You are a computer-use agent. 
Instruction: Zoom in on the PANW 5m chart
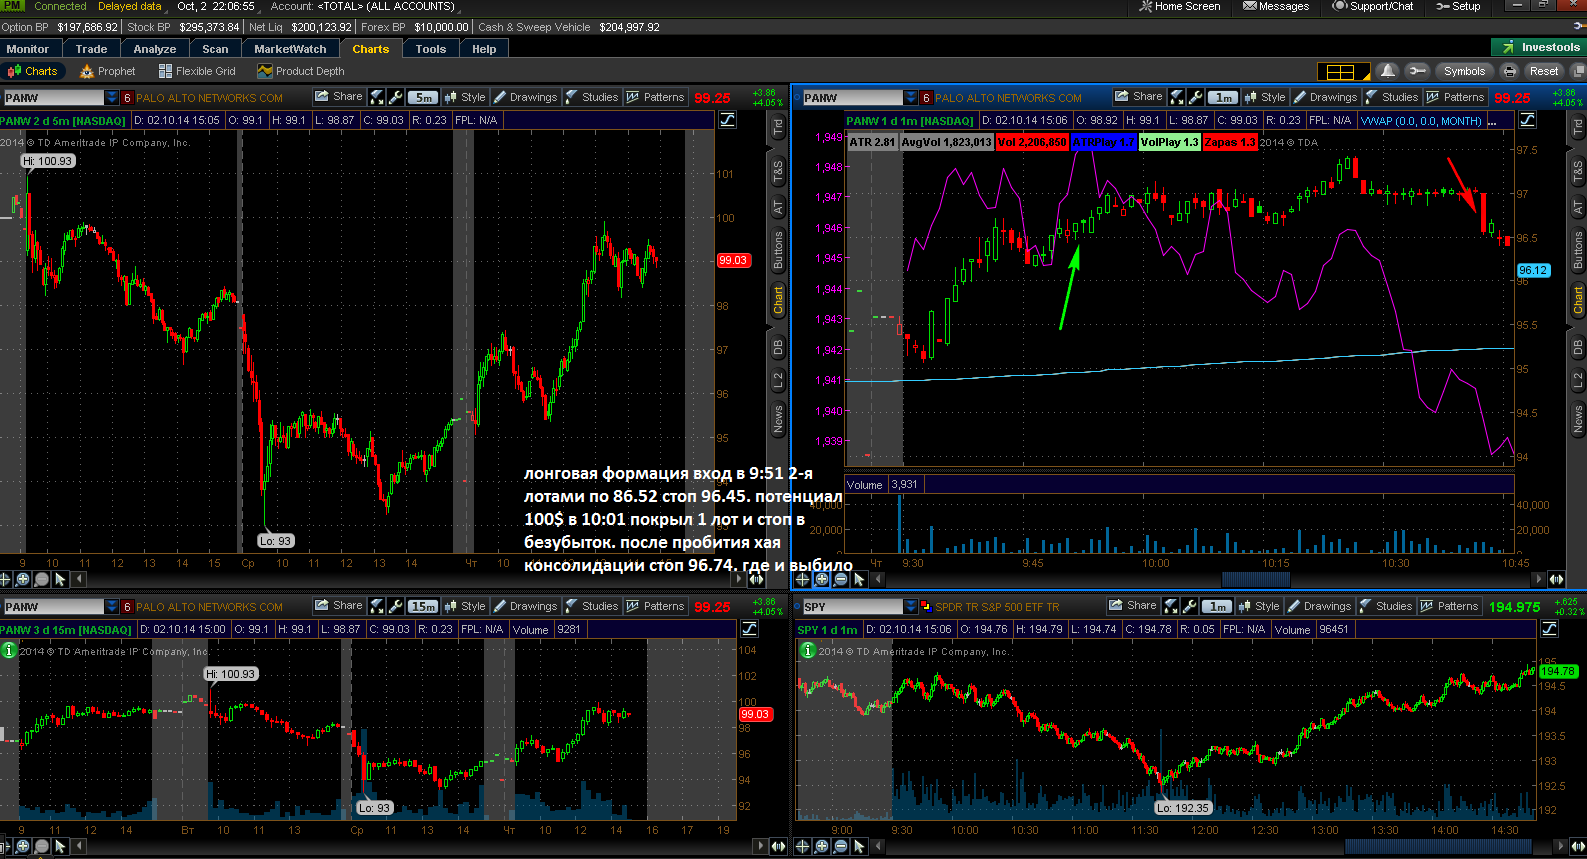click(23, 579)
